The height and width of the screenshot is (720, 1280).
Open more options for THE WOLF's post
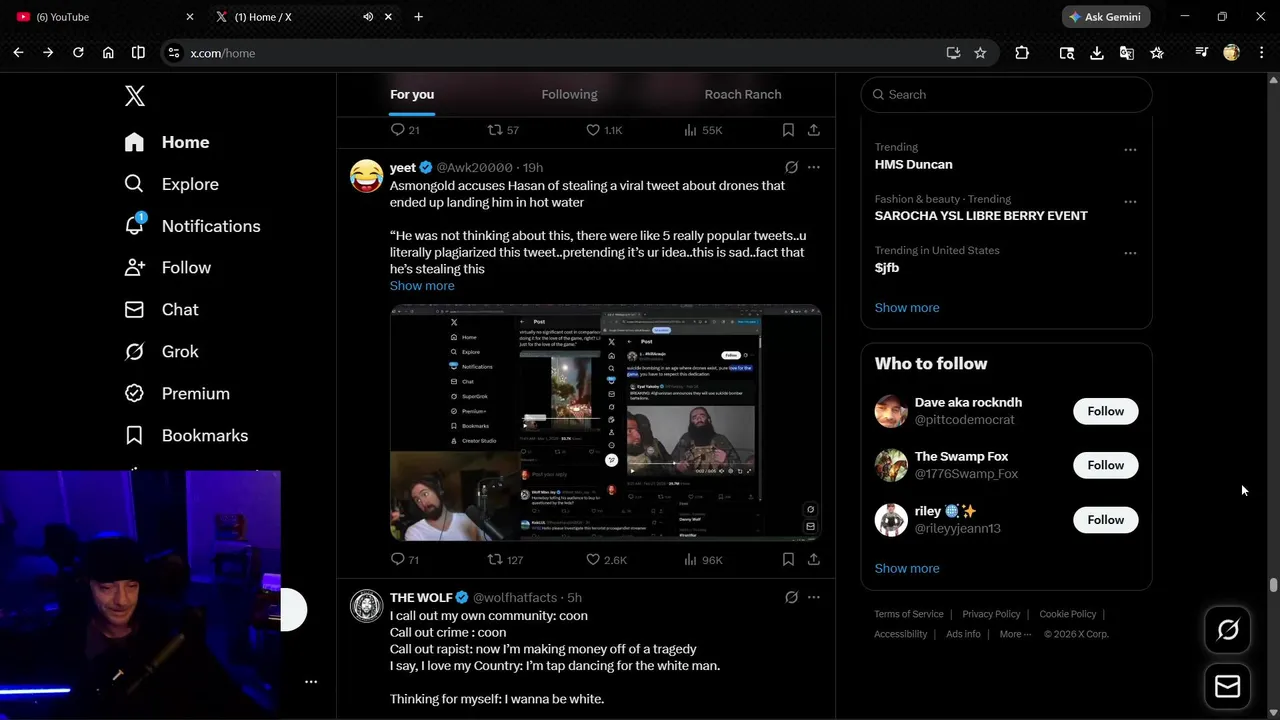[x=814, y=597]
